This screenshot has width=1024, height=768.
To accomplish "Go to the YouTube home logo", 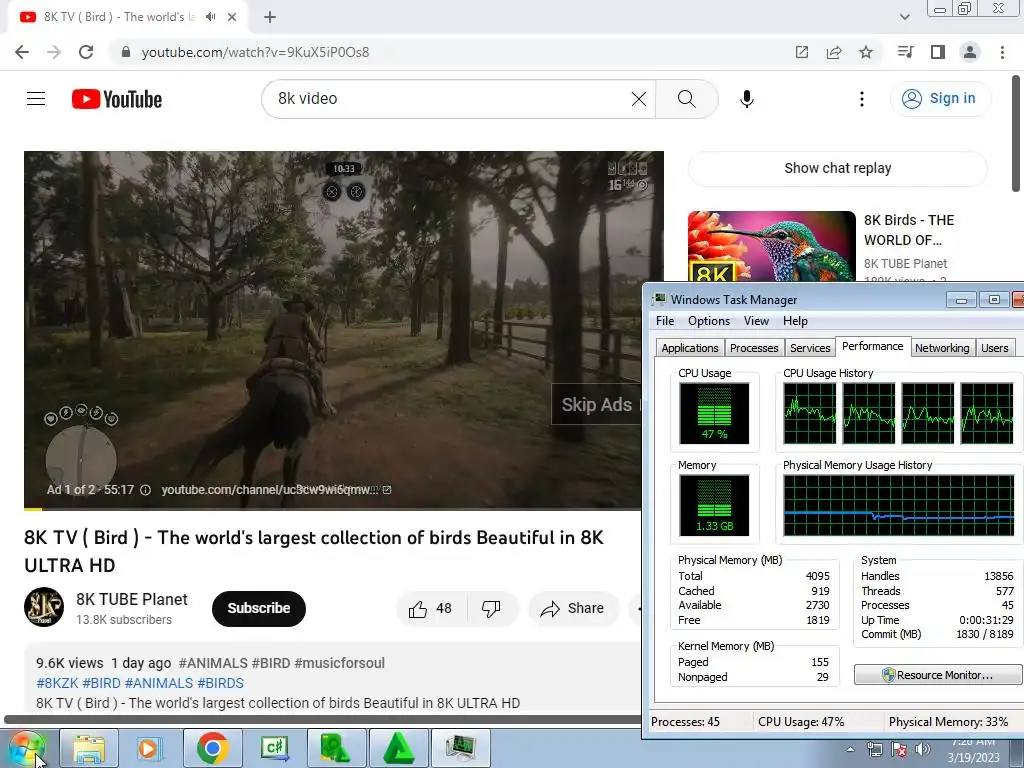I will pyautogui.click(x=117, y=99).
